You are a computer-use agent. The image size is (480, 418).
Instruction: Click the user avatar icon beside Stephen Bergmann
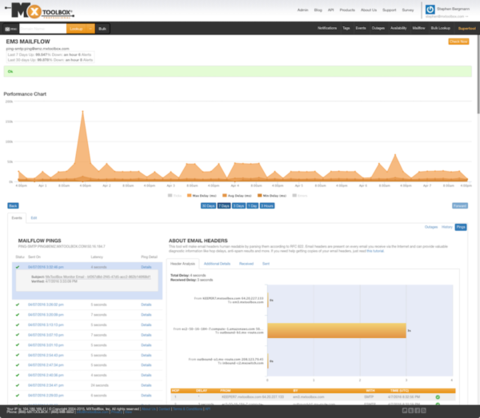click(x=430, y=10)
